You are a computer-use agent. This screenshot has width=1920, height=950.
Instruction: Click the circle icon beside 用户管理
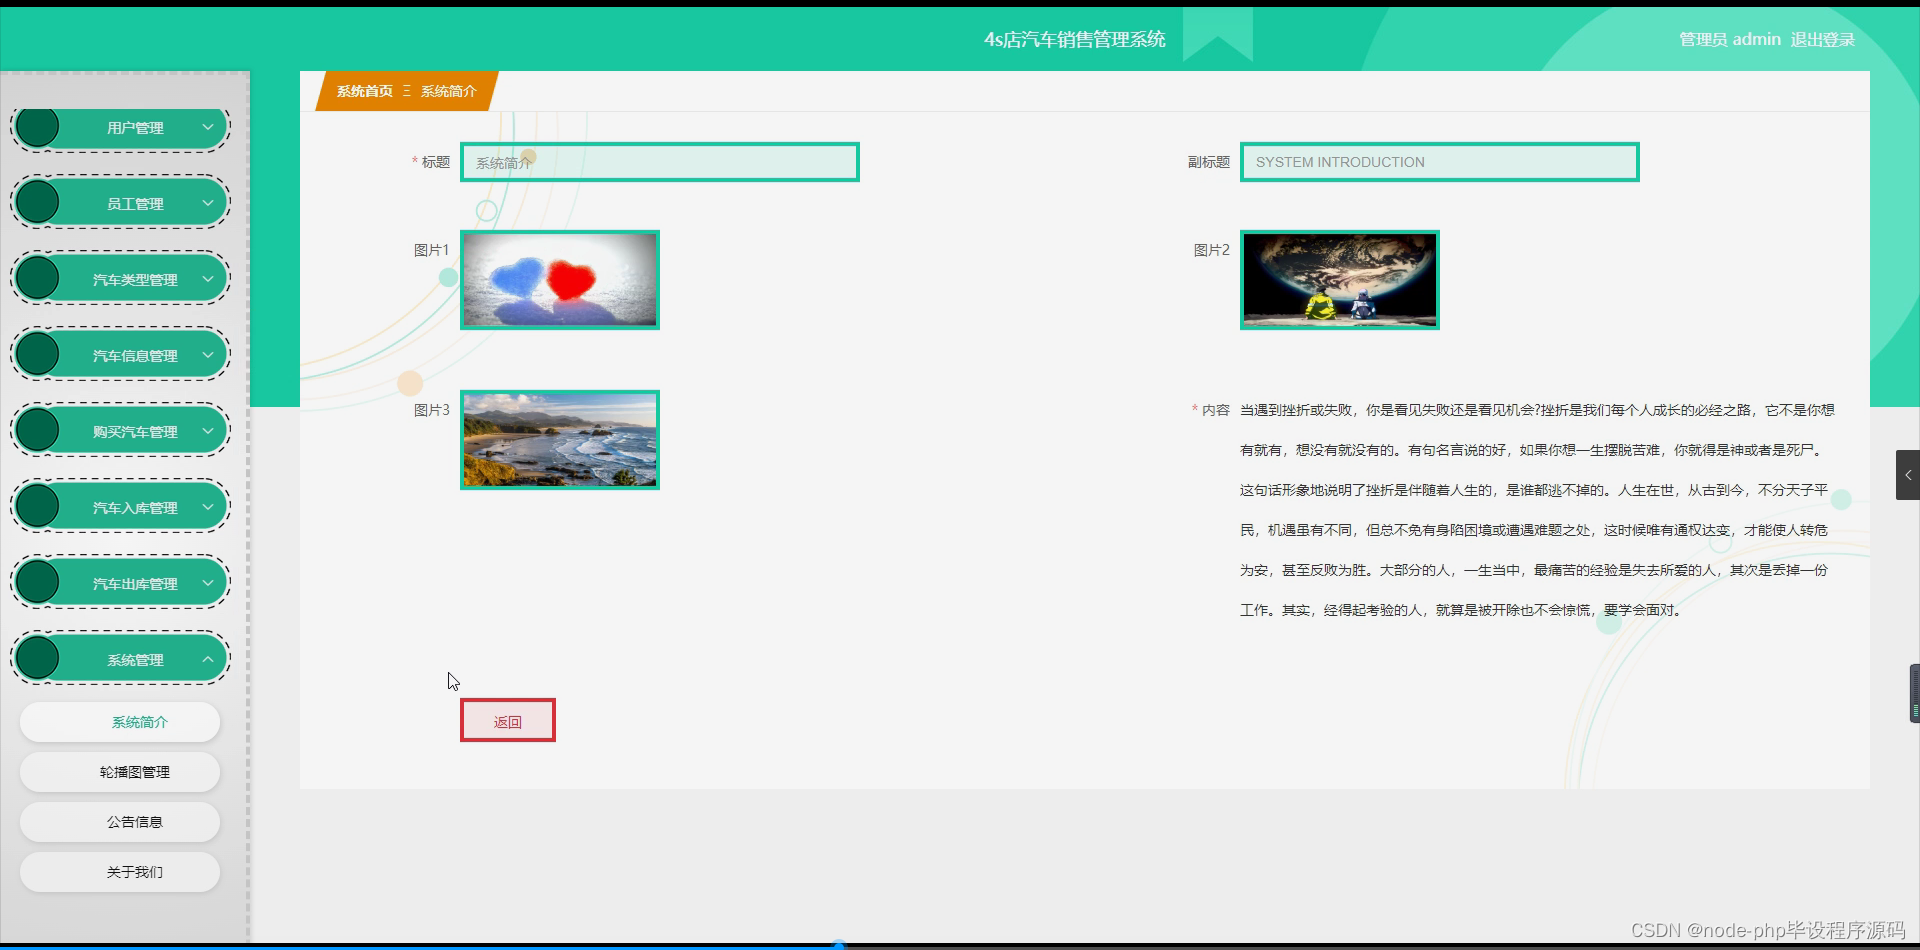(x=38, y=127)
